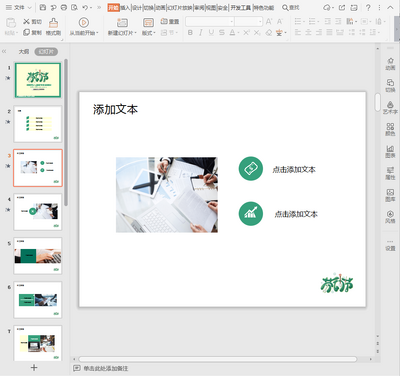Click the Cut (剪切) scissors icon
400x376 pixels.
point(27,22)
